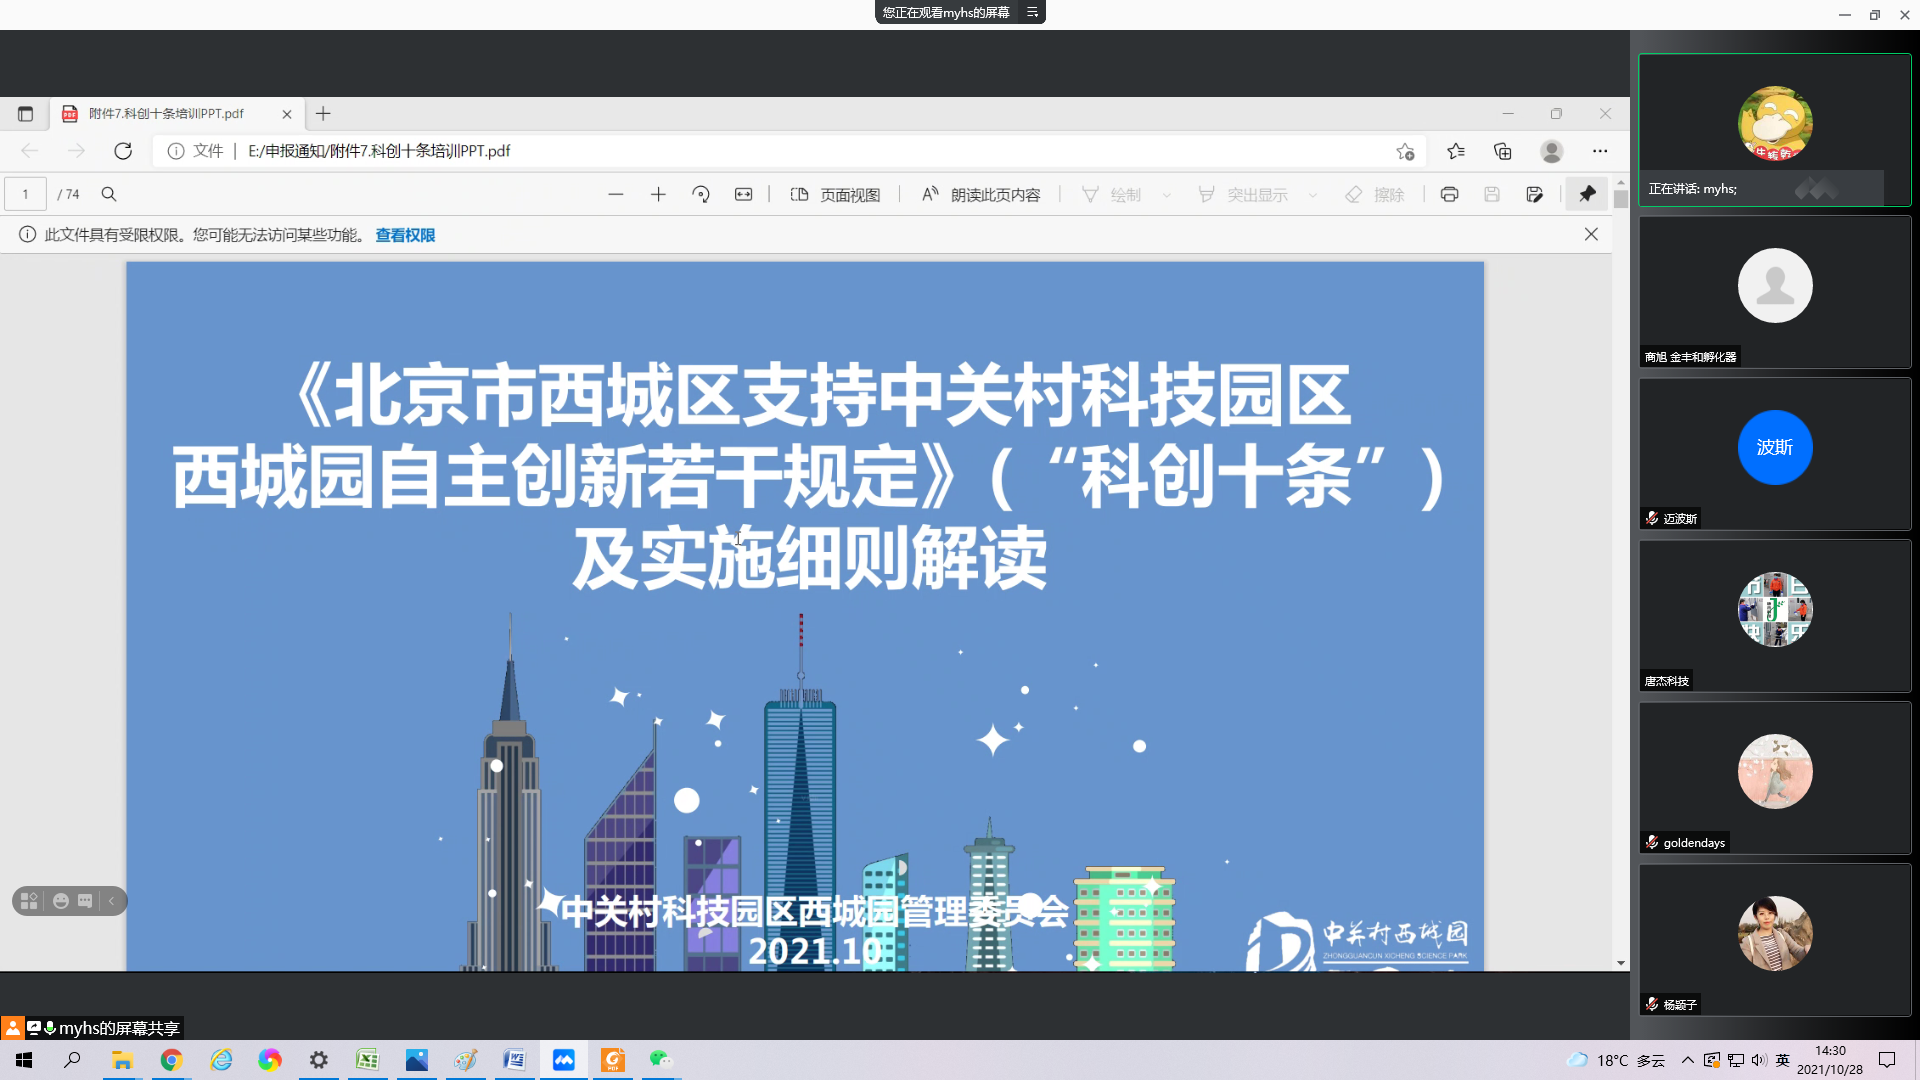Open Edge settings and more menu
Viewport: 1920px width, 1080px height.
pos(1600,151)
